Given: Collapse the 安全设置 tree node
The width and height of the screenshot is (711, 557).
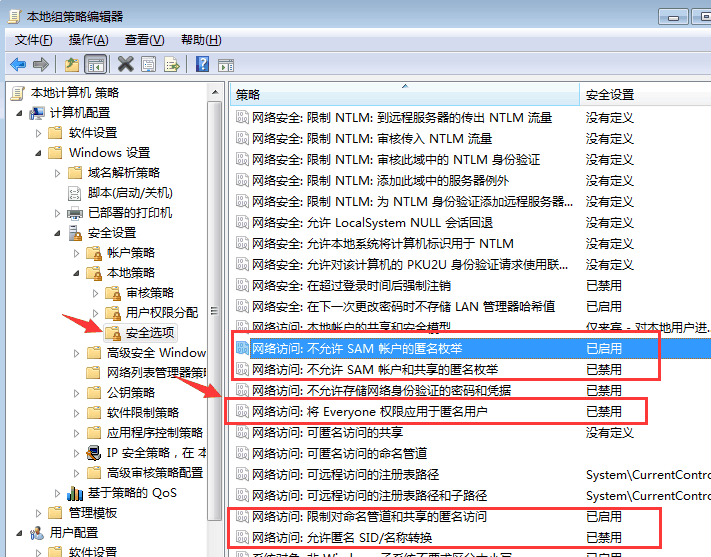Looking at the screenshot, I should pyautogui.click(x=58, y=233).
